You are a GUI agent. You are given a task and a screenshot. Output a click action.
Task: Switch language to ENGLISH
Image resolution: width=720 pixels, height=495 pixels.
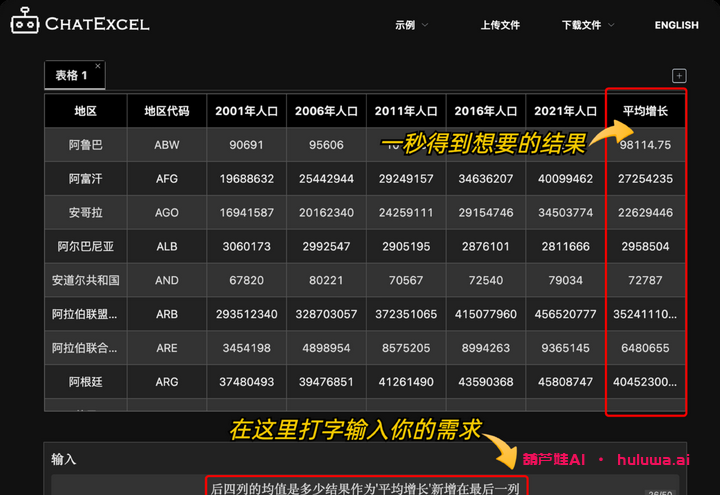pyautogui.click(x=676, y=25)
